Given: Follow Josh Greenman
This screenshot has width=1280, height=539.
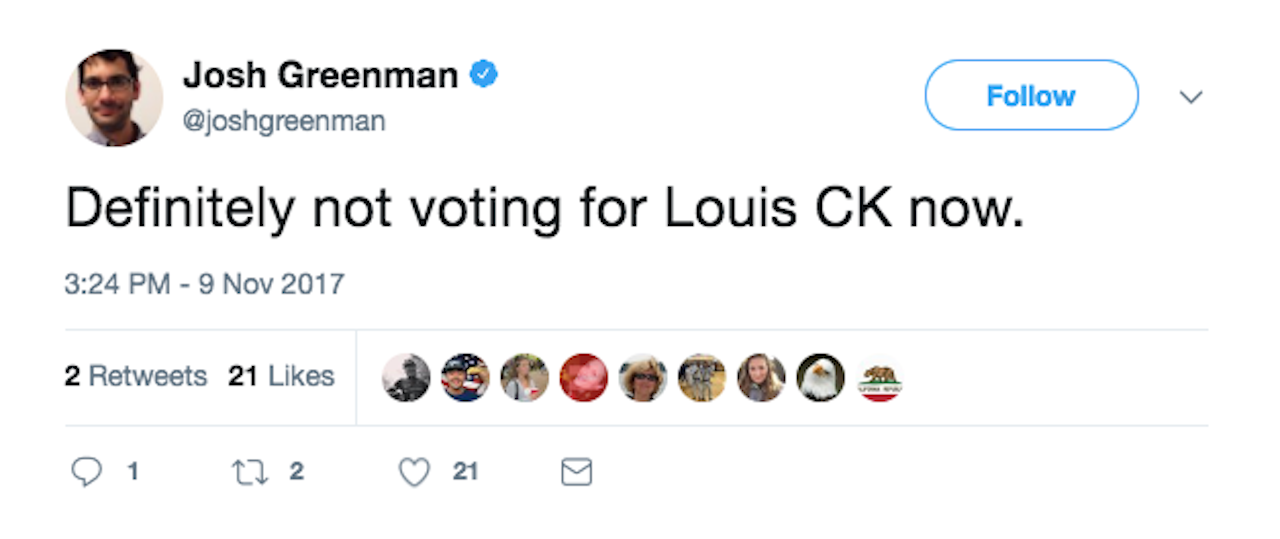Looking at the screenshot, I should tap(1031, 96).
